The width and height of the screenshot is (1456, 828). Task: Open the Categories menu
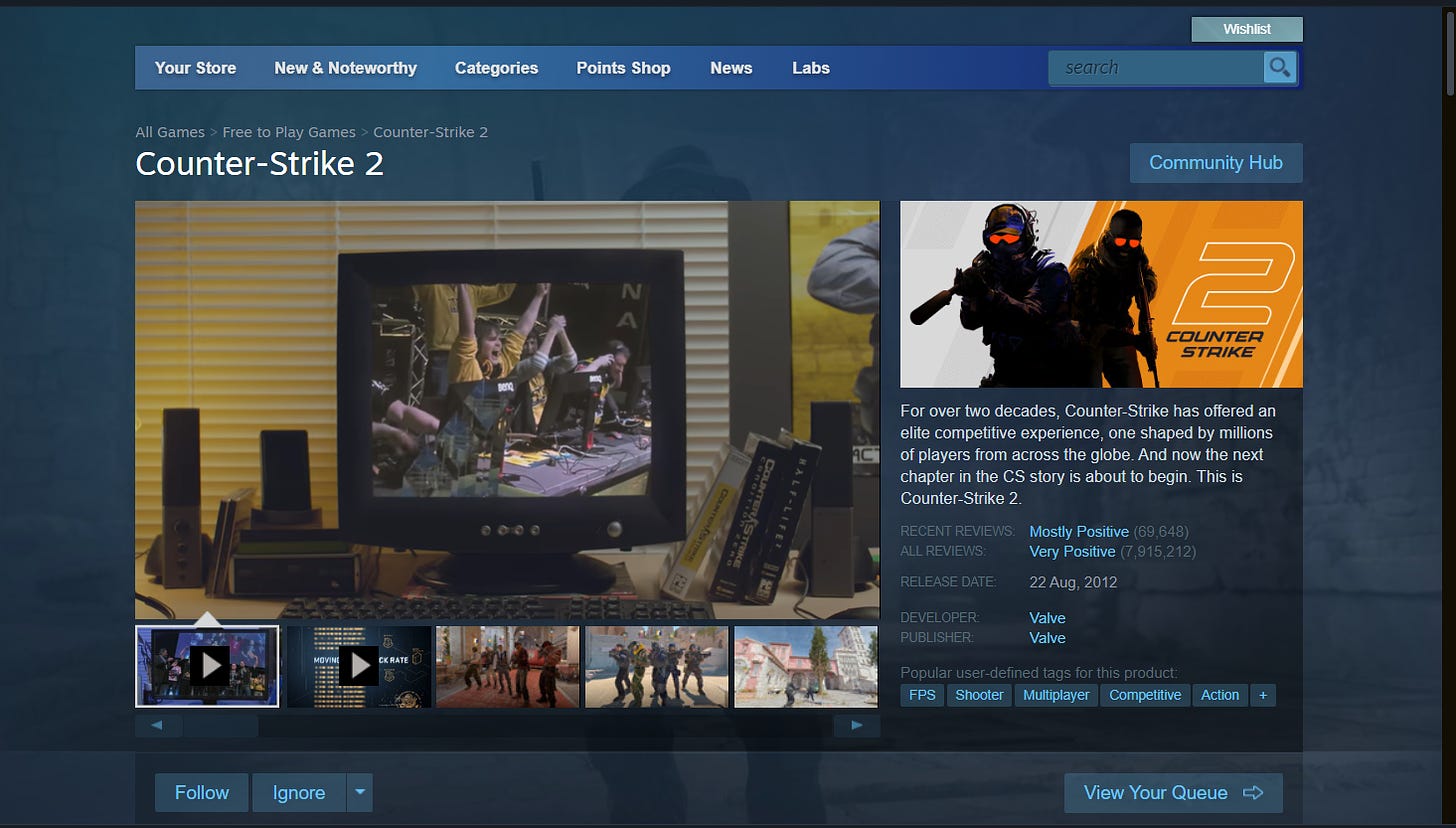(x=496, y=68)
